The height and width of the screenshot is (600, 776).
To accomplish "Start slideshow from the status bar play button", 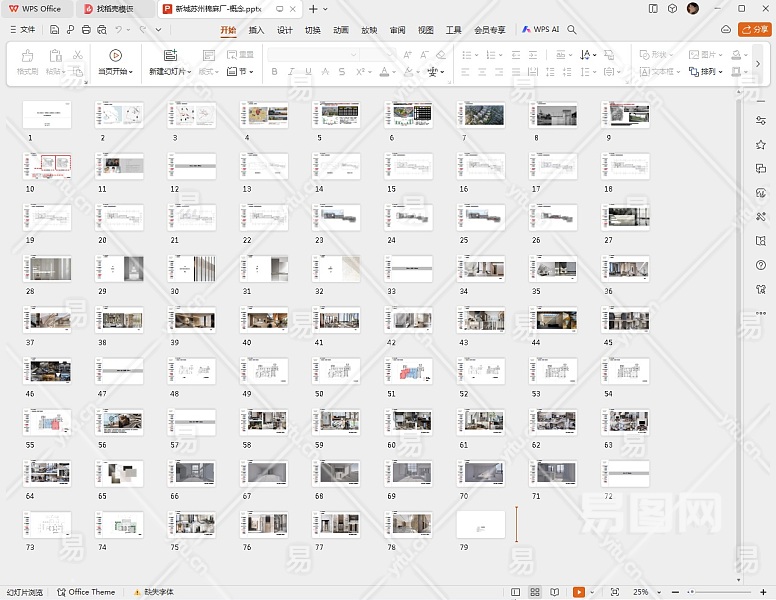I will [x=578, y=592].
